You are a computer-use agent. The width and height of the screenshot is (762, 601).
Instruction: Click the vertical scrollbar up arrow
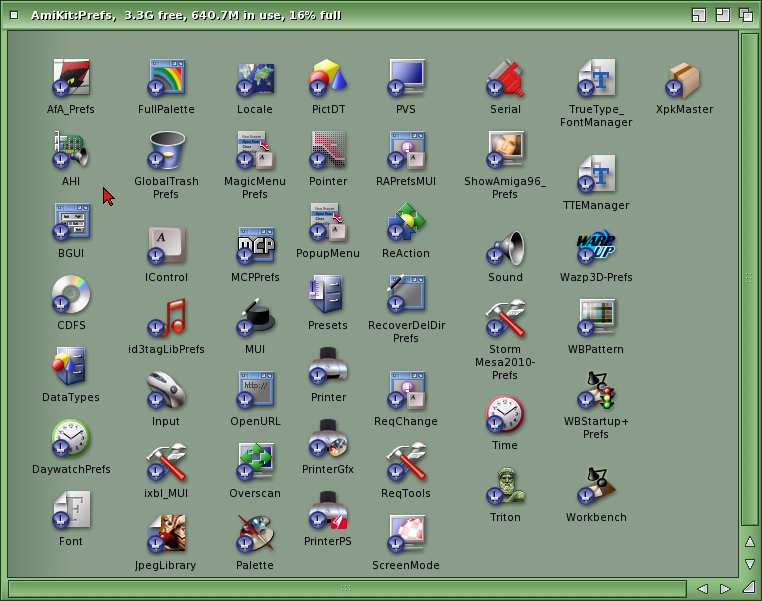750,542
